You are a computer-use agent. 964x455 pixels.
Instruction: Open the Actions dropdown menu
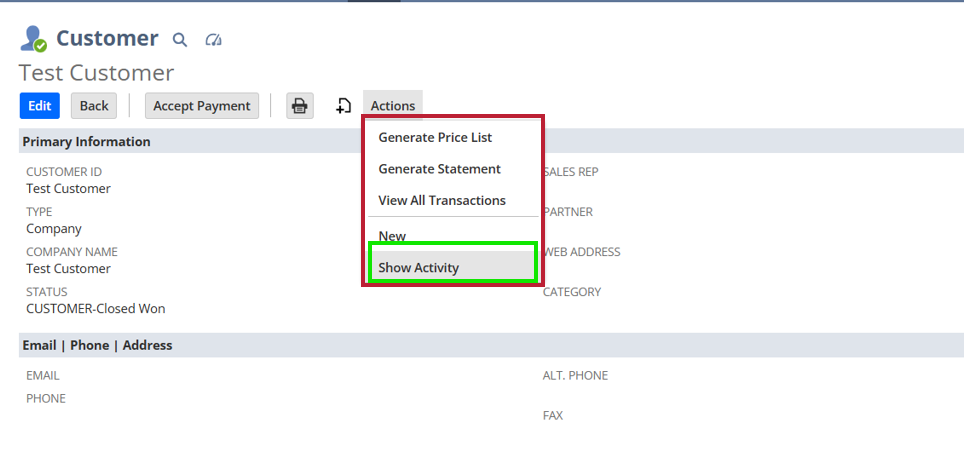tap(392, 106)
